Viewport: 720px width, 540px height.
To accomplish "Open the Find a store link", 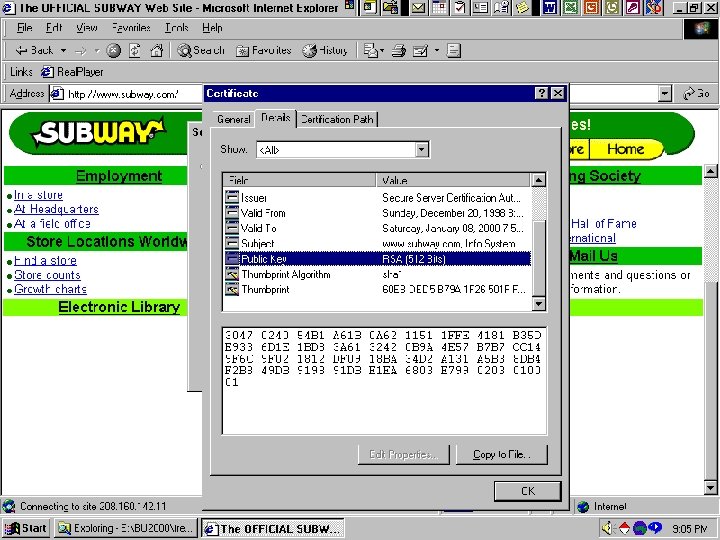I will coord(45,261).
